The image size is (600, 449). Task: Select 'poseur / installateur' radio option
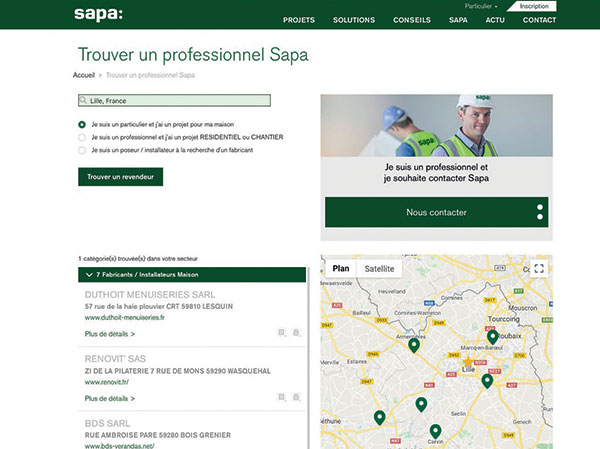point(82,150)
